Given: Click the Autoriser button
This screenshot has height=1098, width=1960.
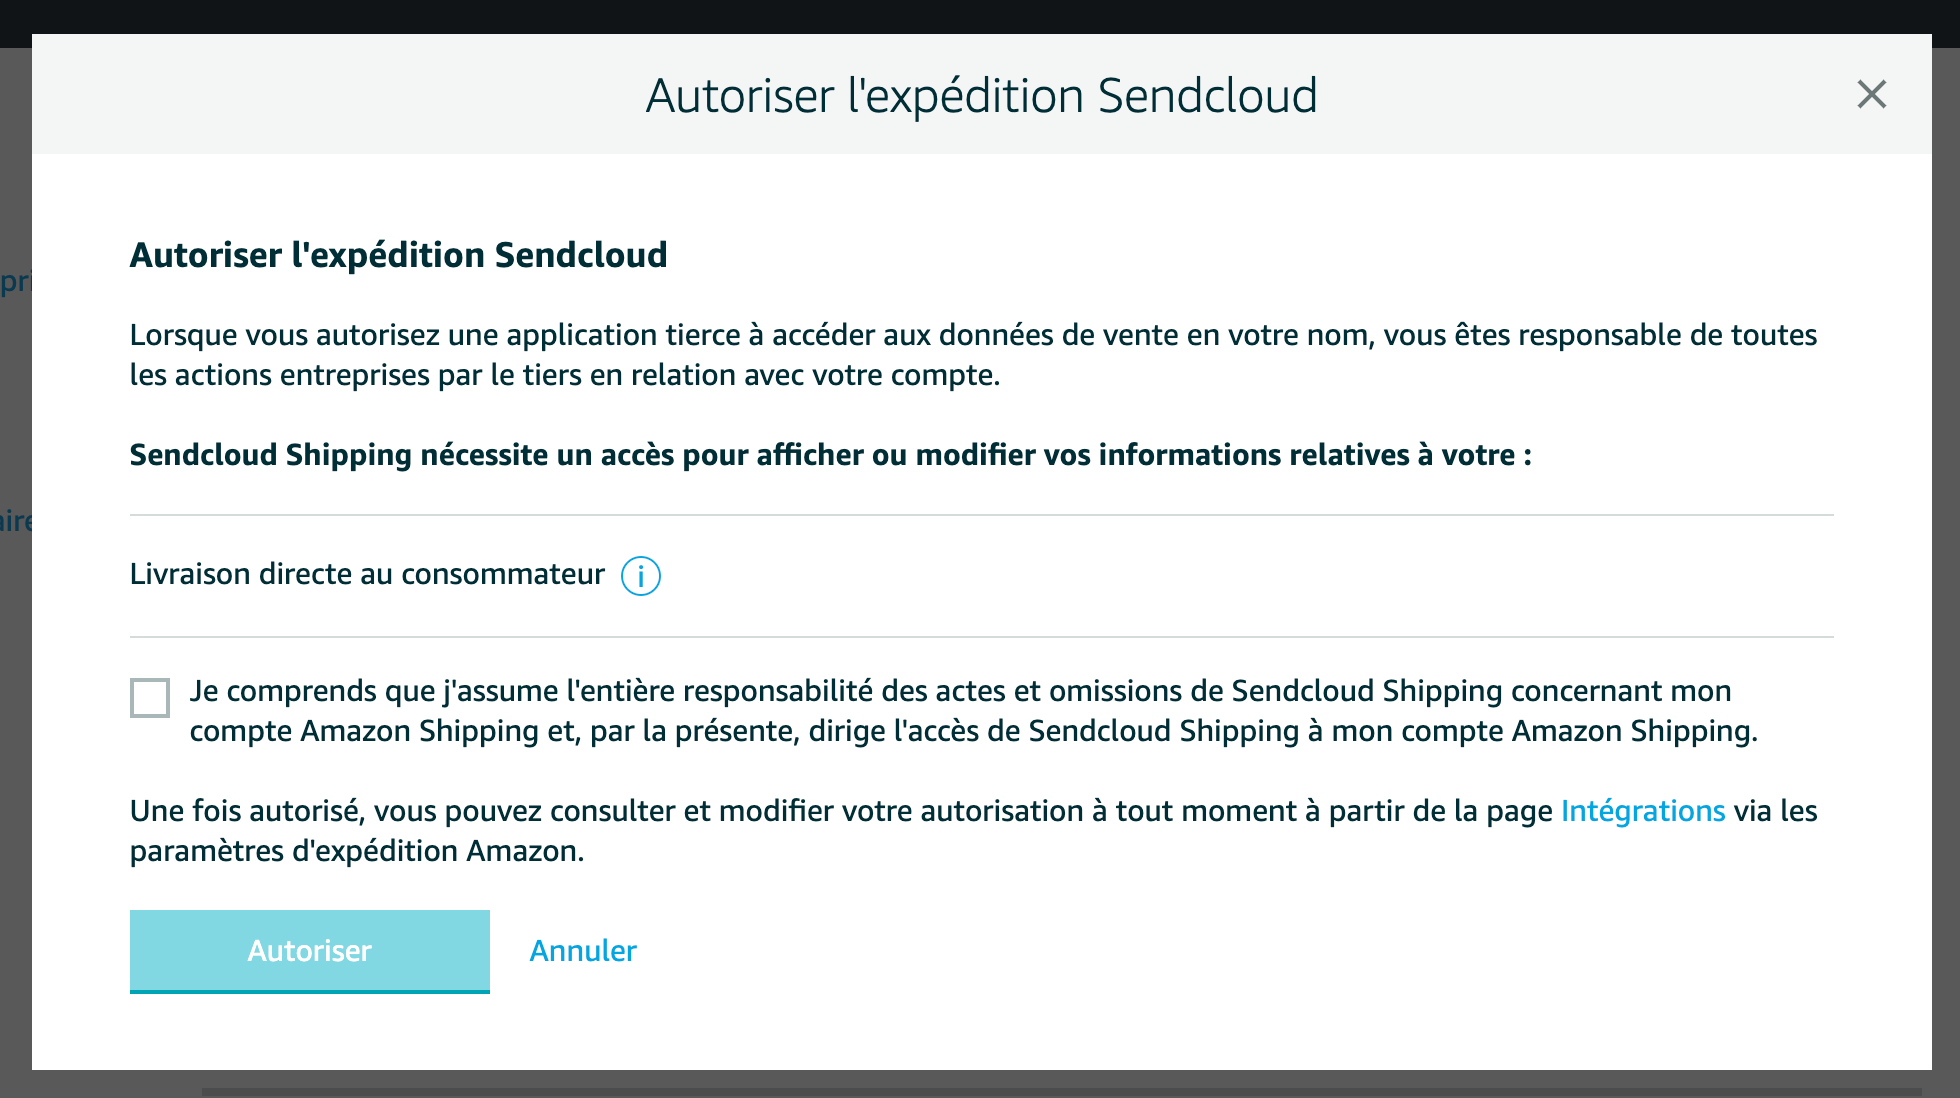Looking at the screenshot, I should tap(310, 951).
